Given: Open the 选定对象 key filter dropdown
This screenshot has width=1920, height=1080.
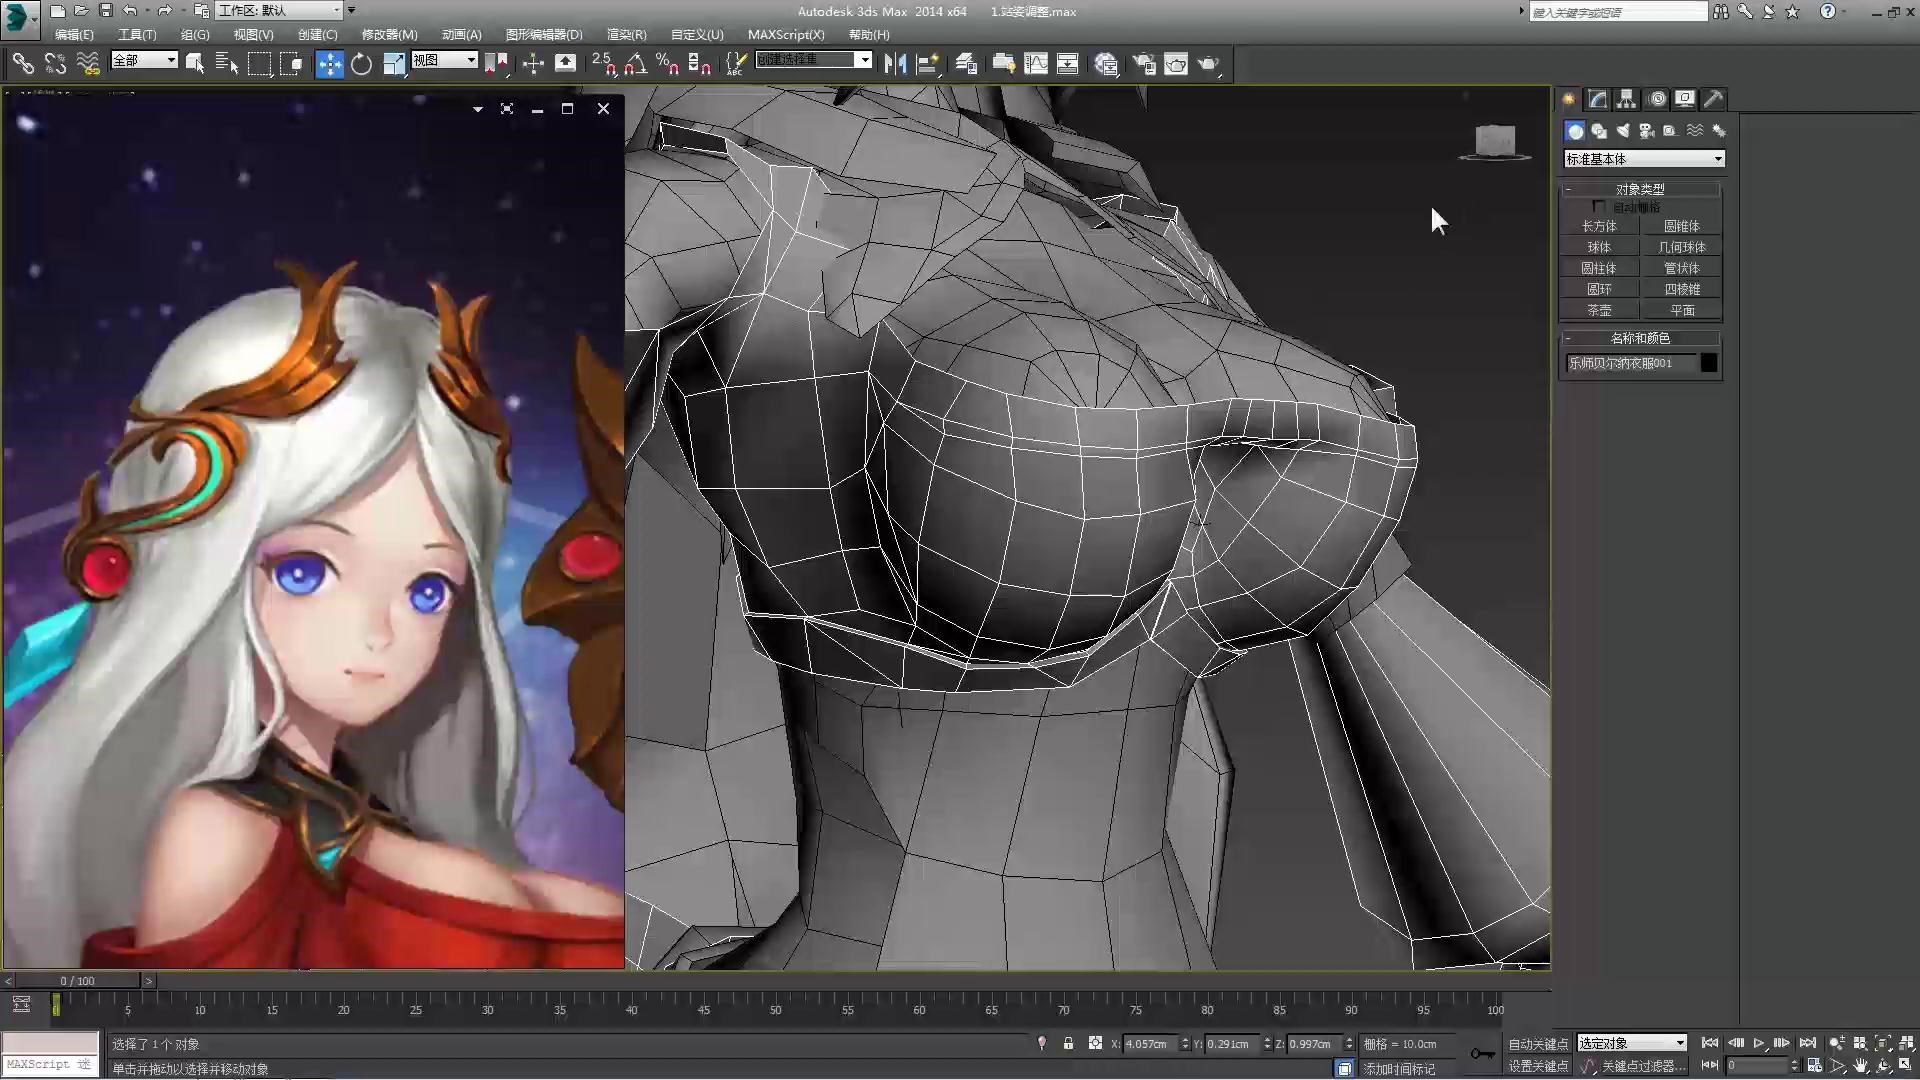Looking at the screenshot, I should [x=1631, y=1043].
